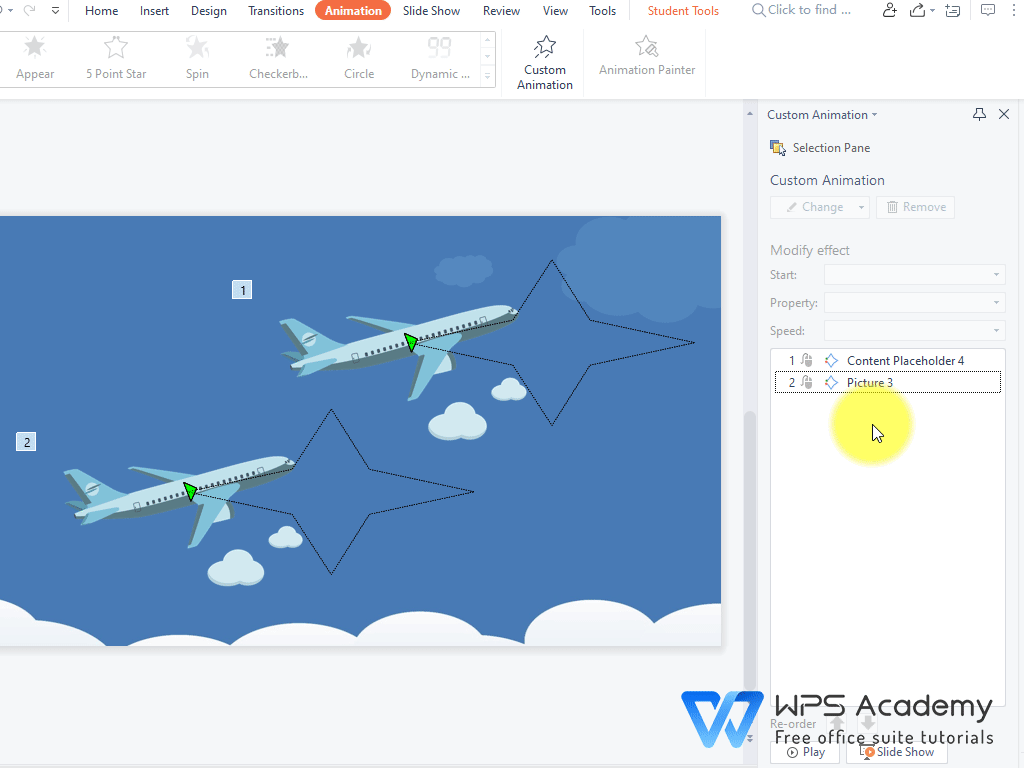Select the Appear animation effect
This screenshot has height=768, width=1024.
35,58
